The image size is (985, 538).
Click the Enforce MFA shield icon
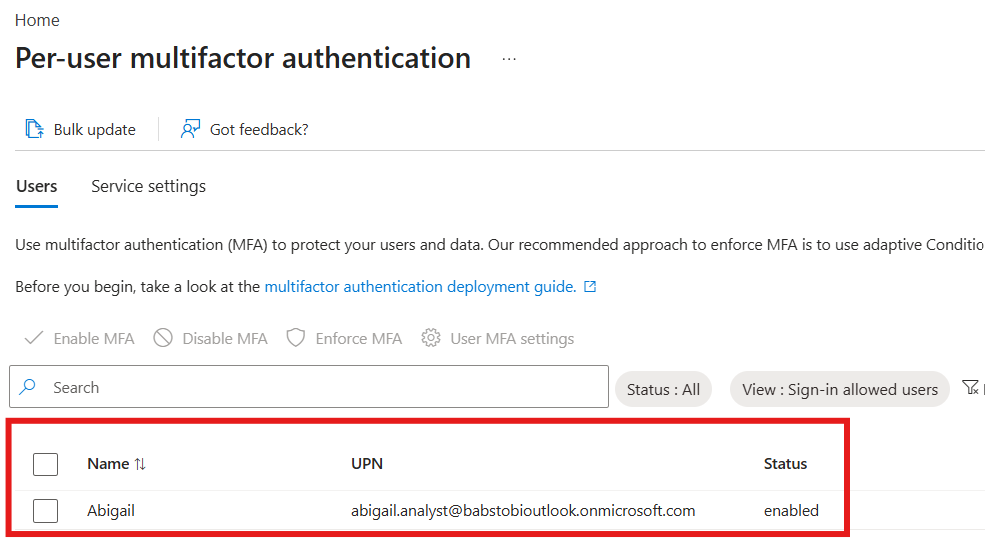(295, 338)
